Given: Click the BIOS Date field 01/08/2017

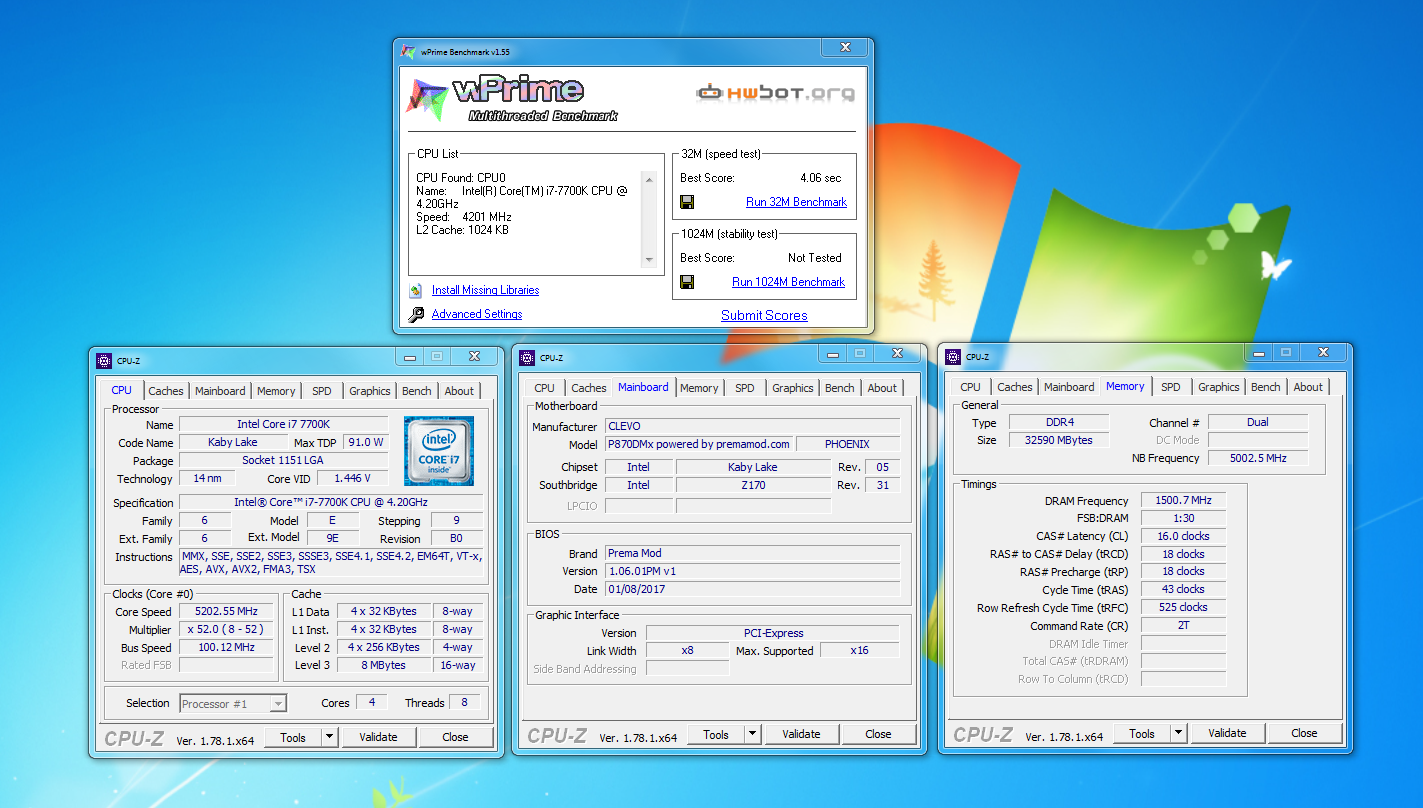Looking at the screenshot, I should (x=752, y=589).
